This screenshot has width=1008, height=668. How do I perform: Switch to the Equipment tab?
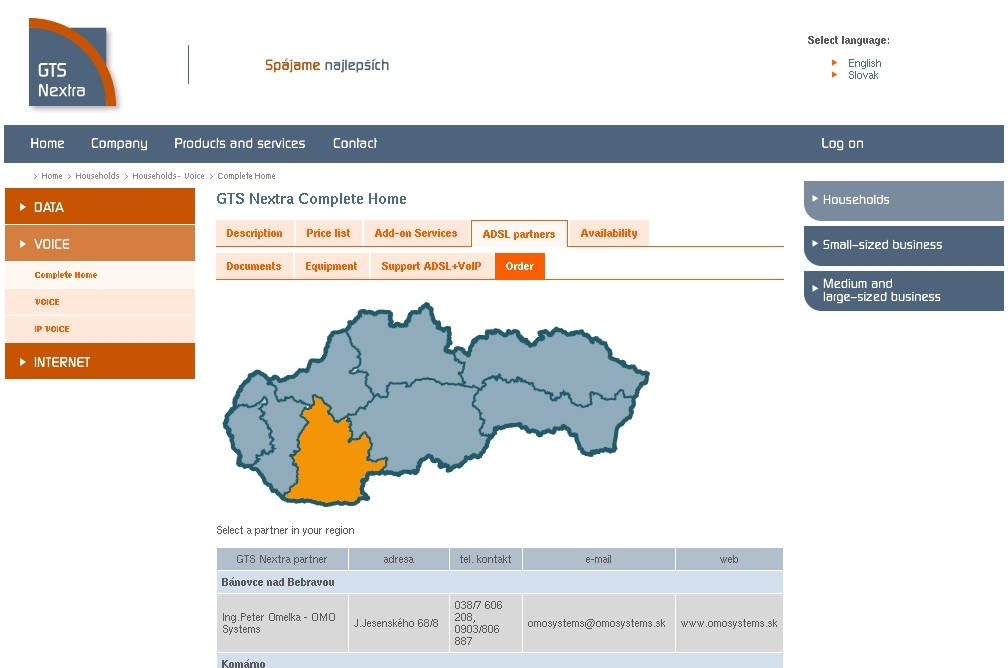coord(331,266)
